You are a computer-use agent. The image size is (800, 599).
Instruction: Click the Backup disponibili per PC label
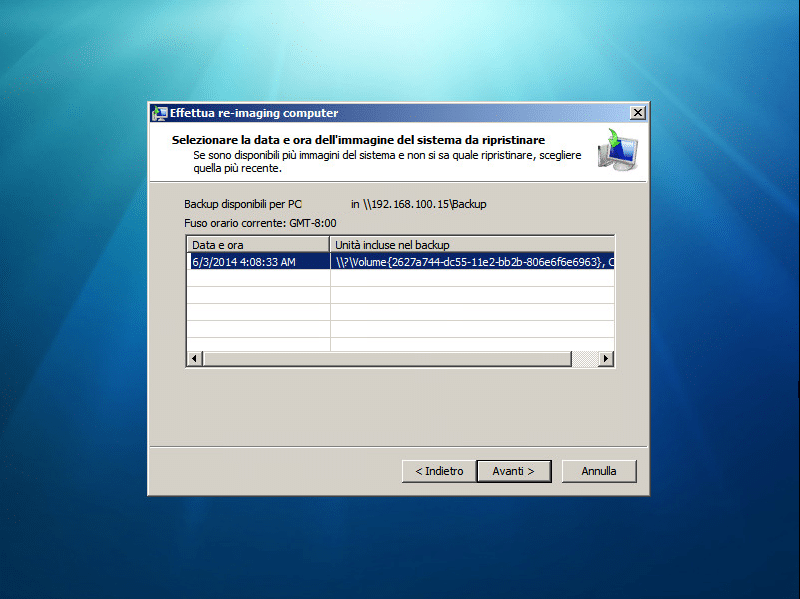(243, 204)
